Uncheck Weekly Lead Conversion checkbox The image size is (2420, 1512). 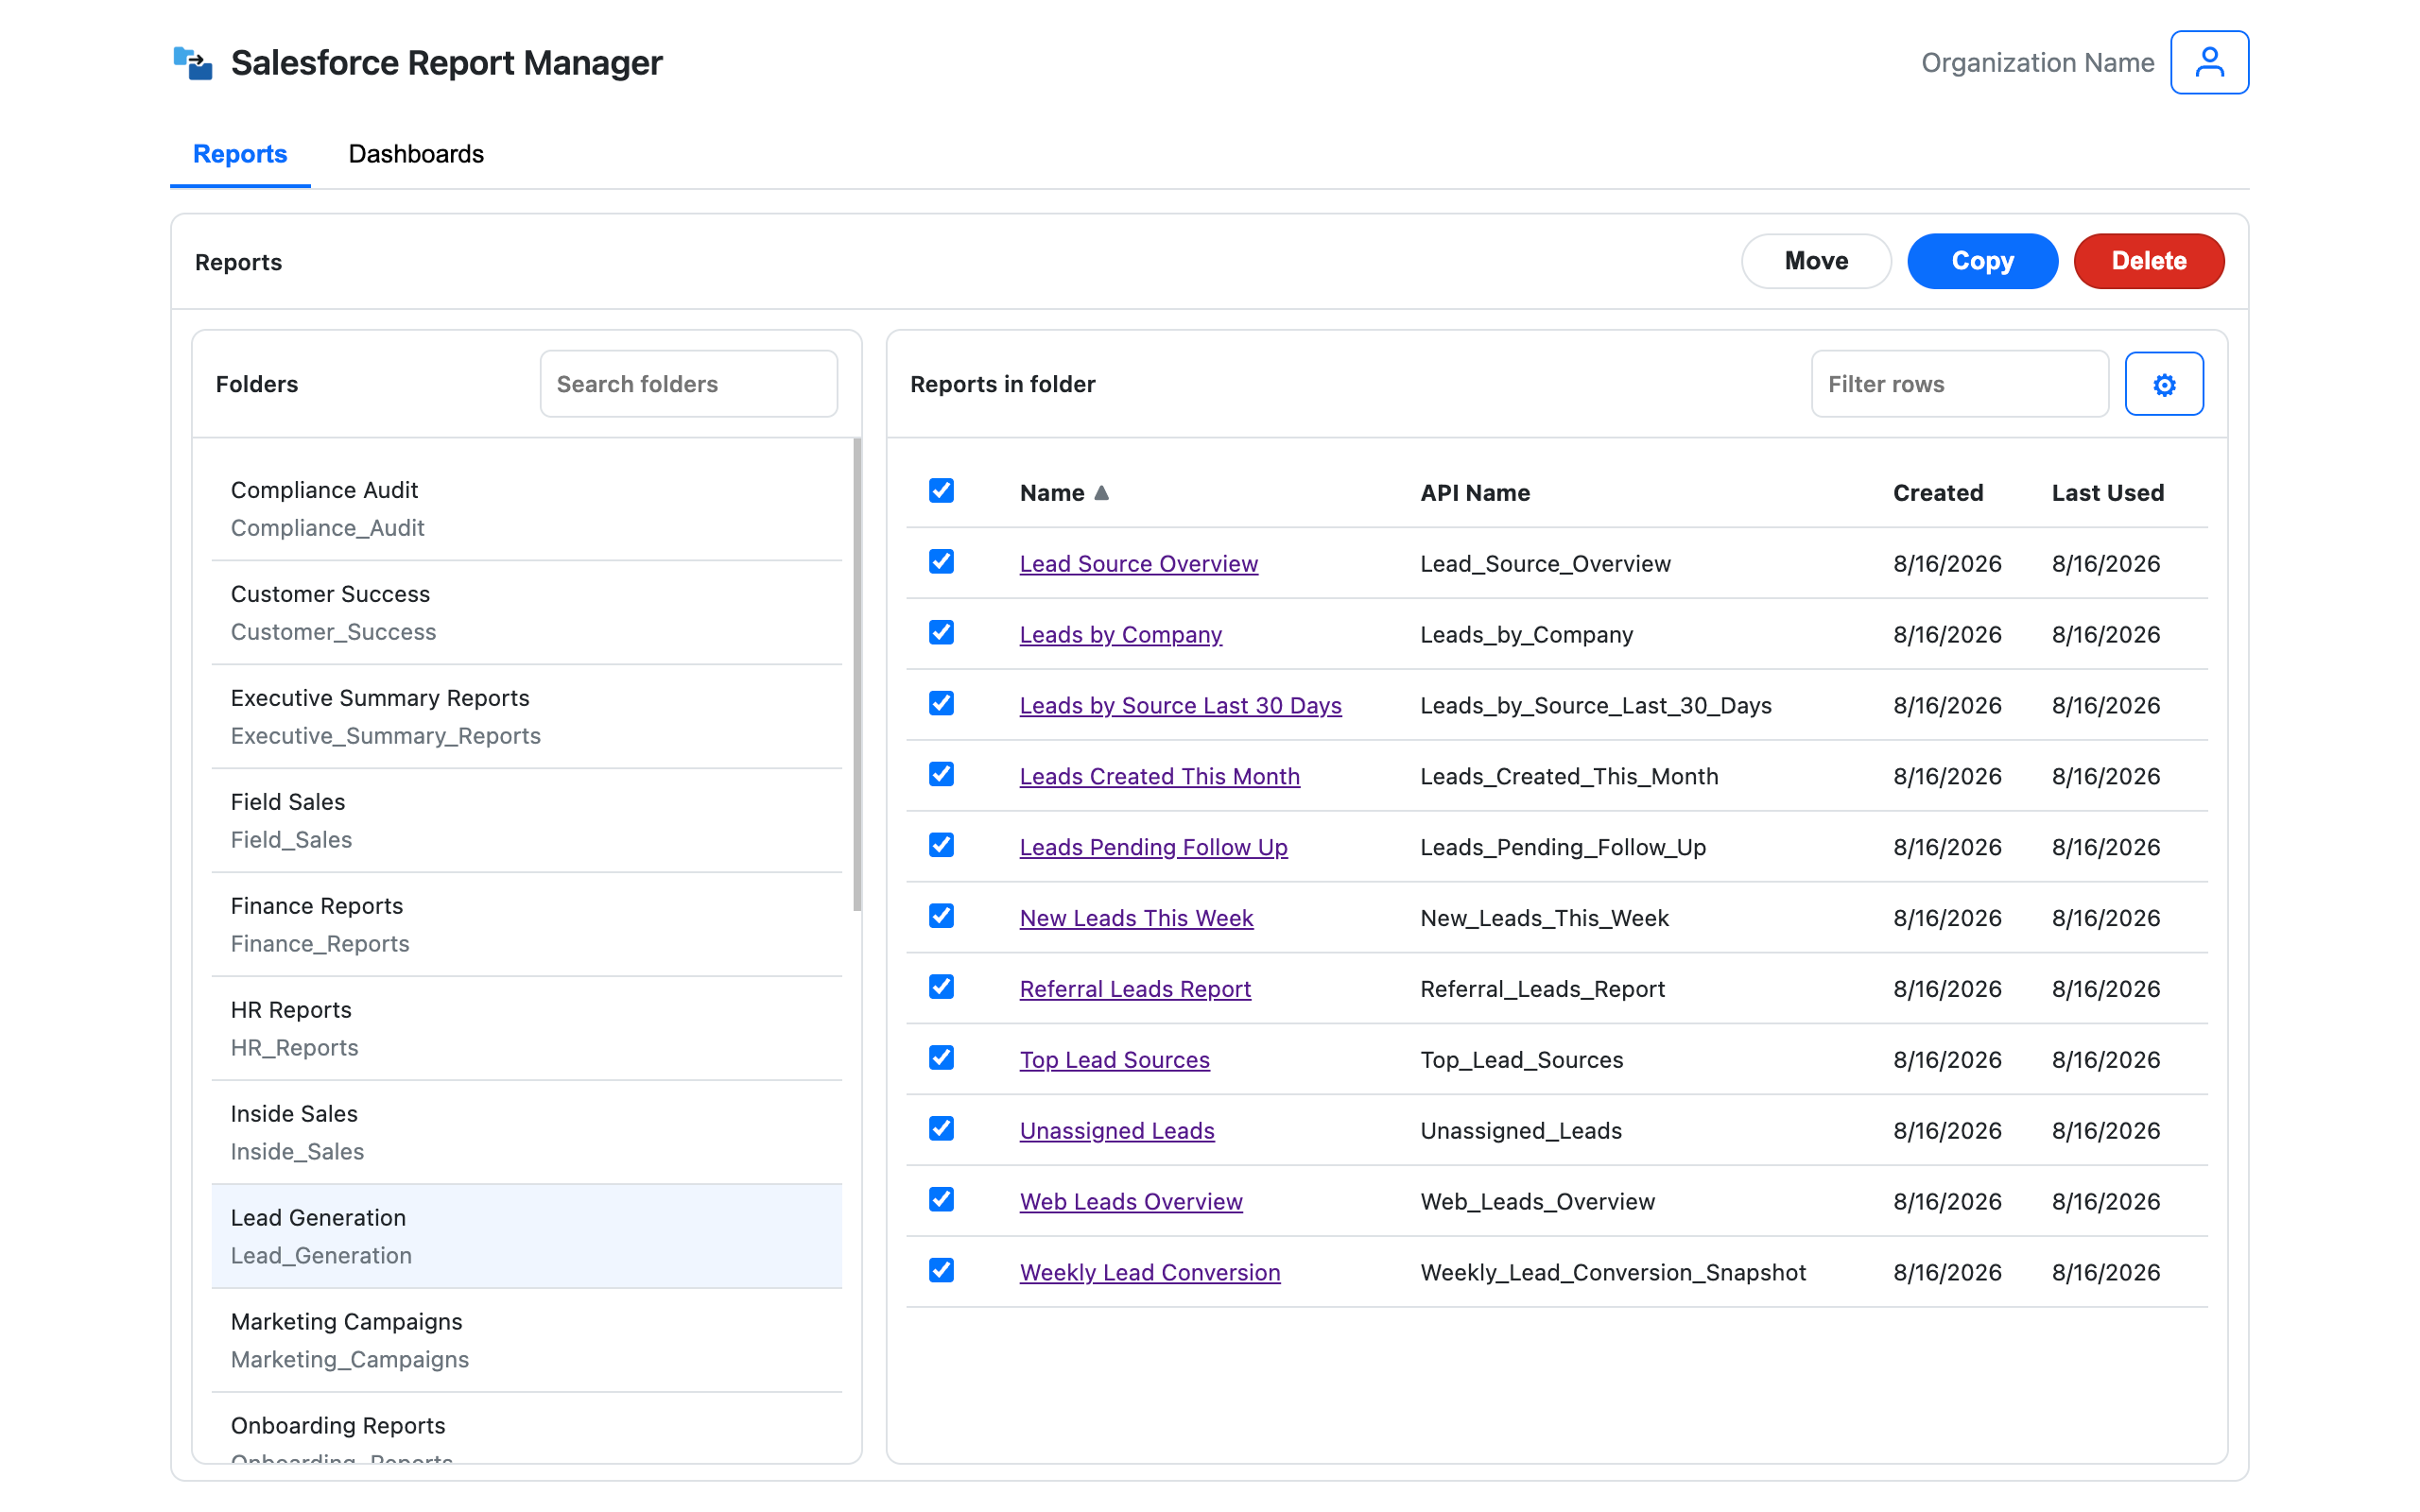pyautogui.click(x=941, y=1270)
